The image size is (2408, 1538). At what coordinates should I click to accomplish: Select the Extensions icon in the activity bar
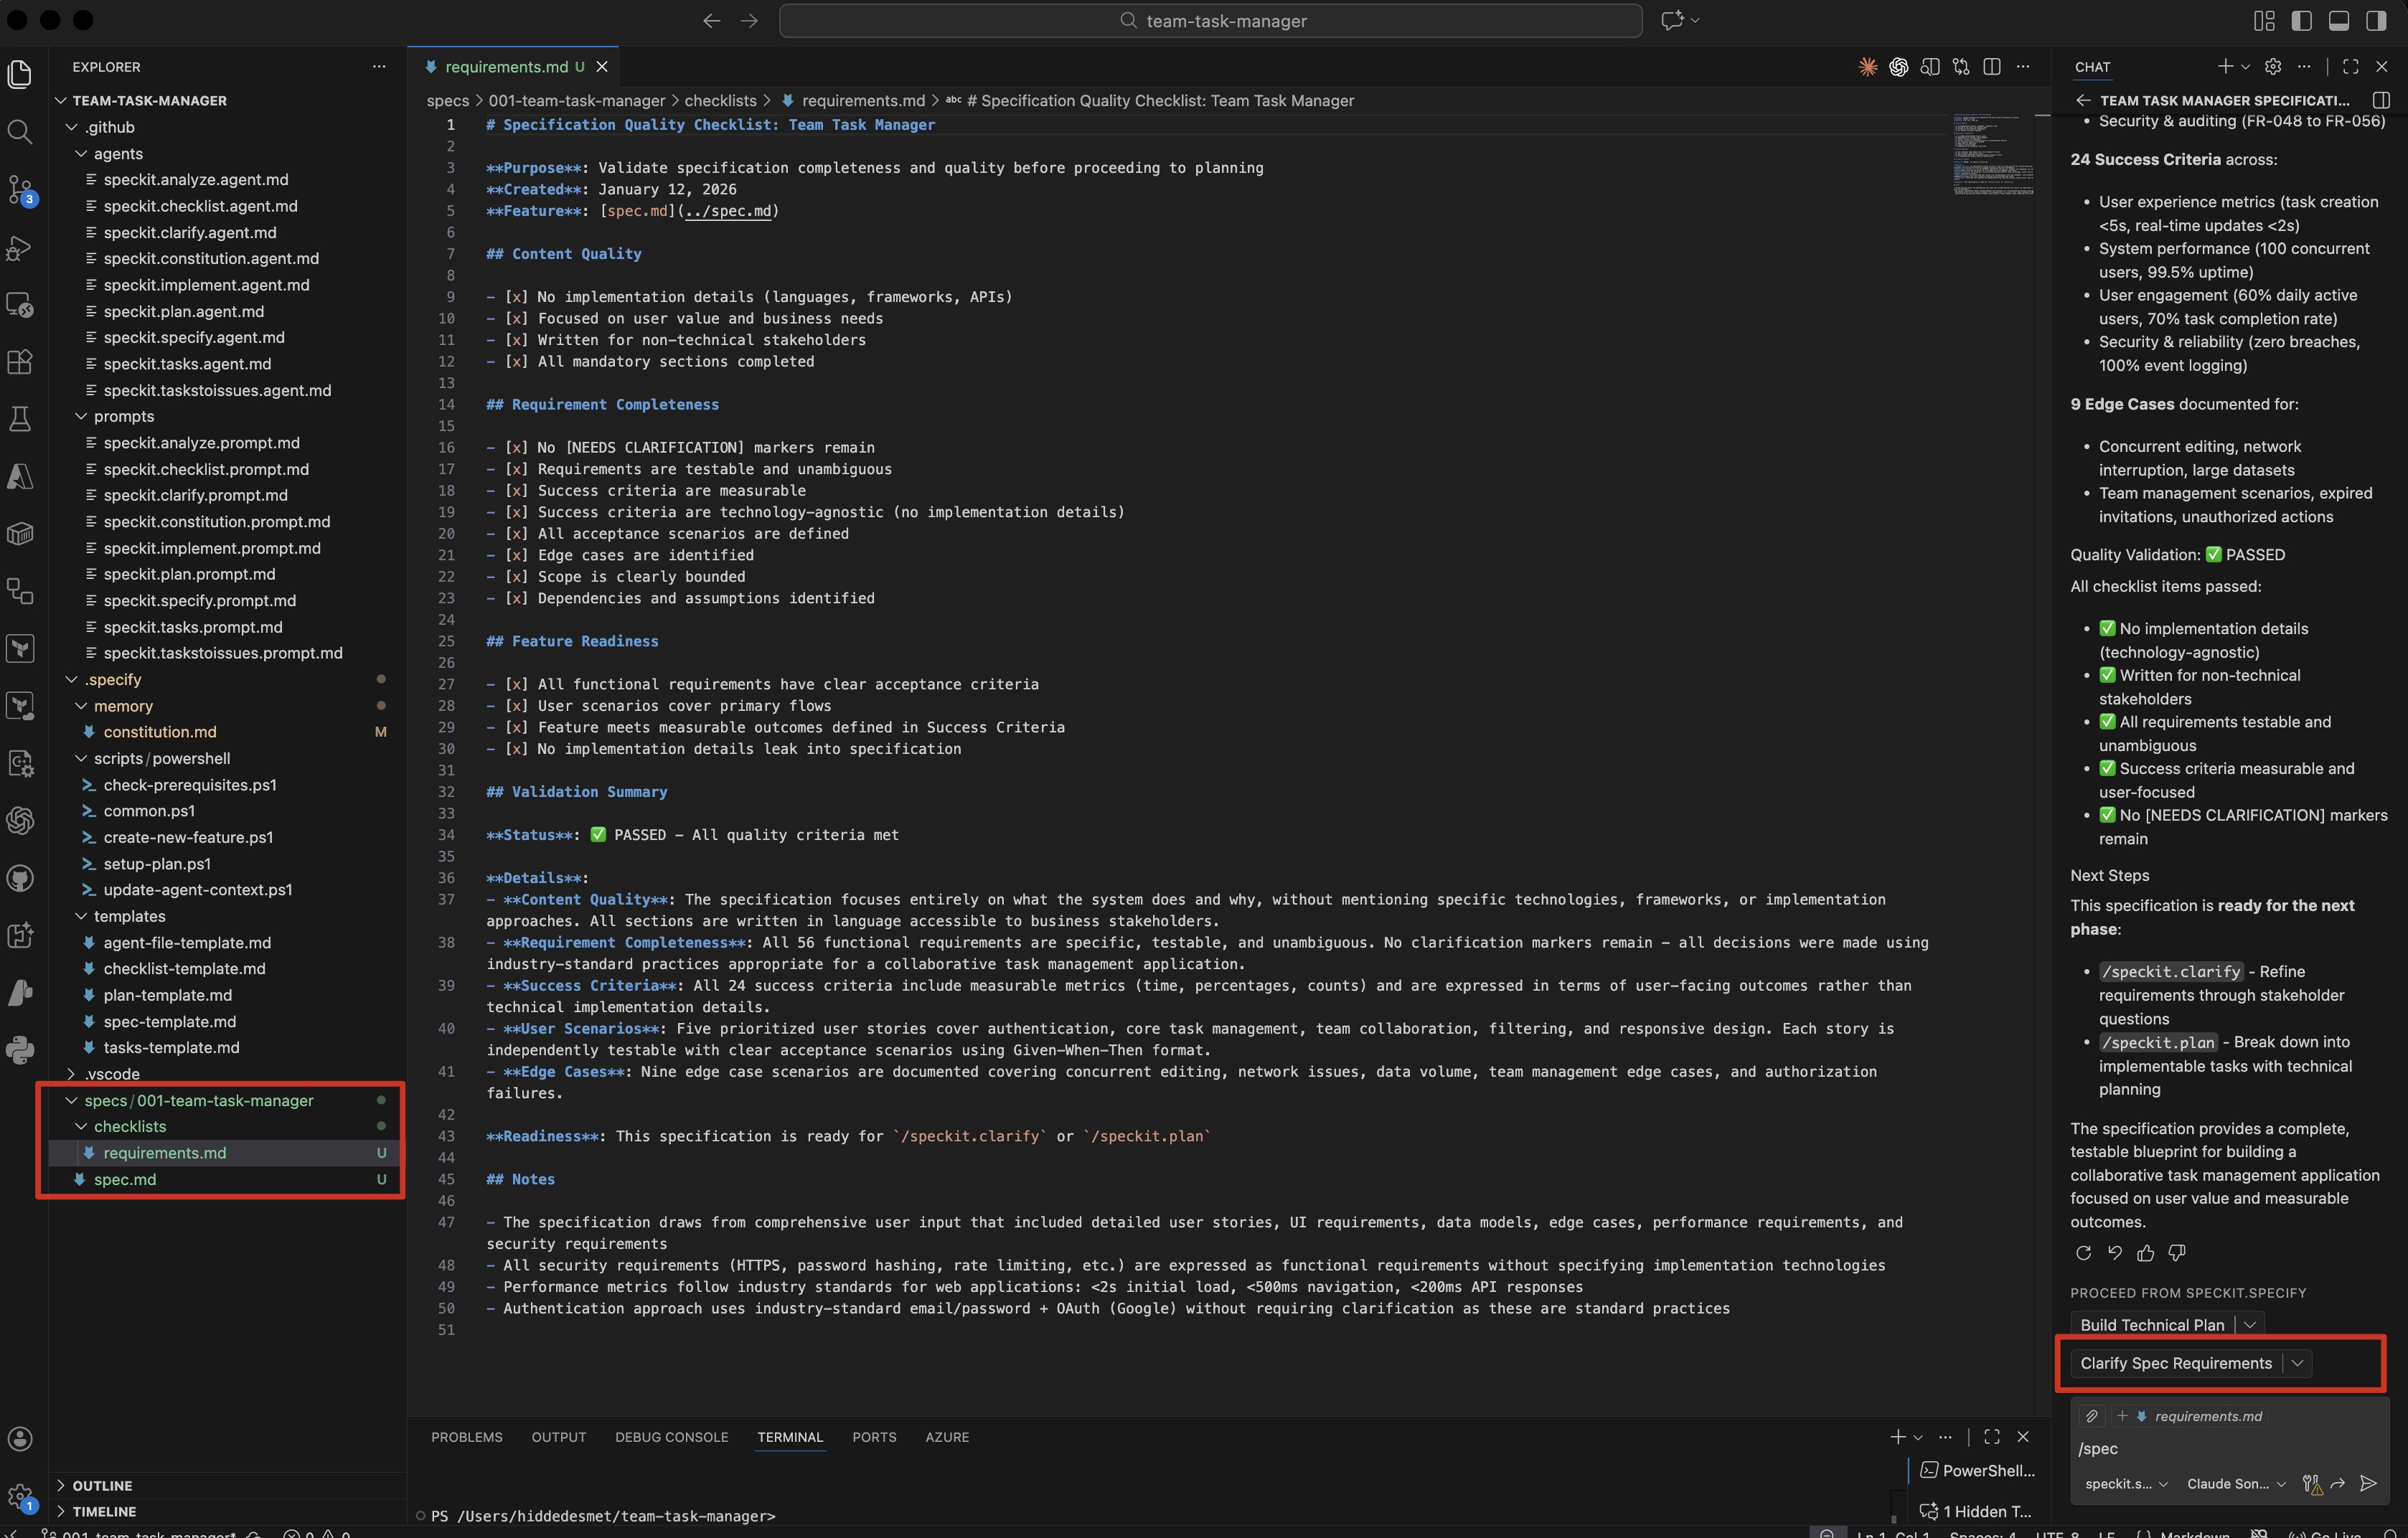click(20, 362)
